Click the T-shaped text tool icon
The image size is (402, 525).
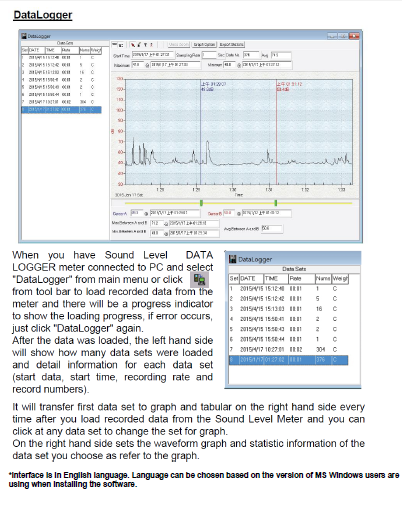(145, 45)
